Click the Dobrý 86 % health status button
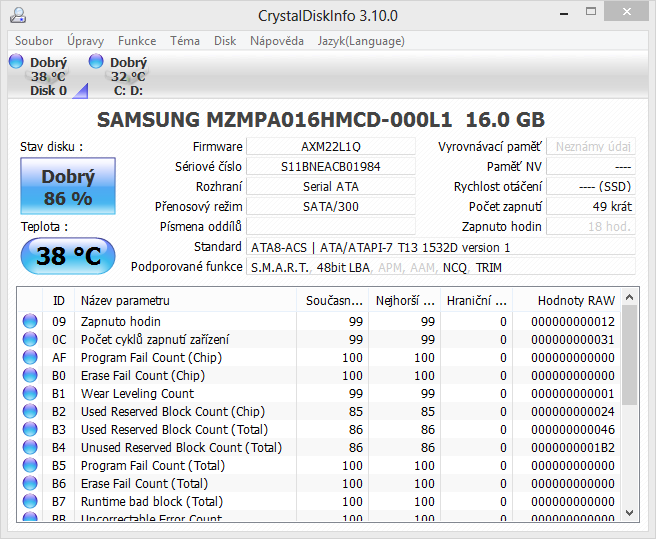Image resolution: width=656 pixels, height=539 pixels. (68, 187)
